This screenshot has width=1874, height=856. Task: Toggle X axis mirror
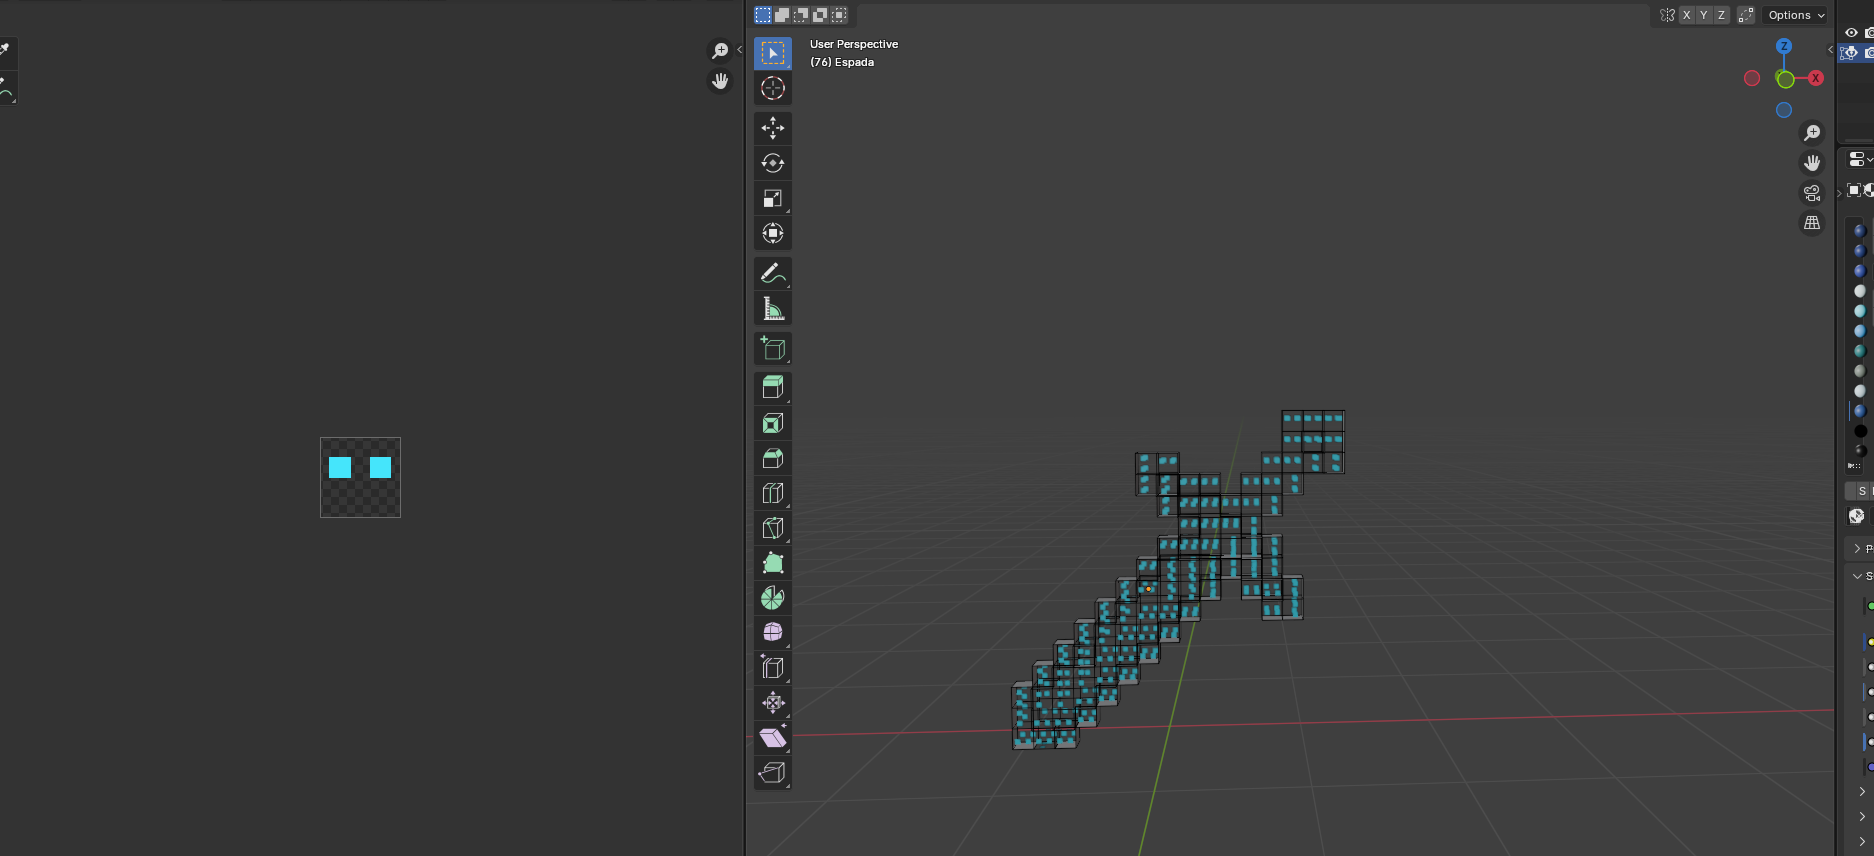1686,15
